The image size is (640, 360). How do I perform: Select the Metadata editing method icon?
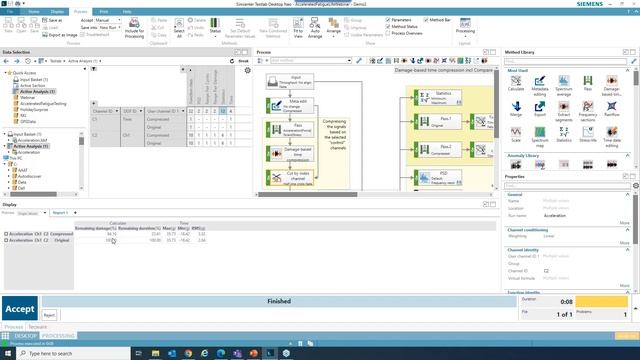[540, 85]
